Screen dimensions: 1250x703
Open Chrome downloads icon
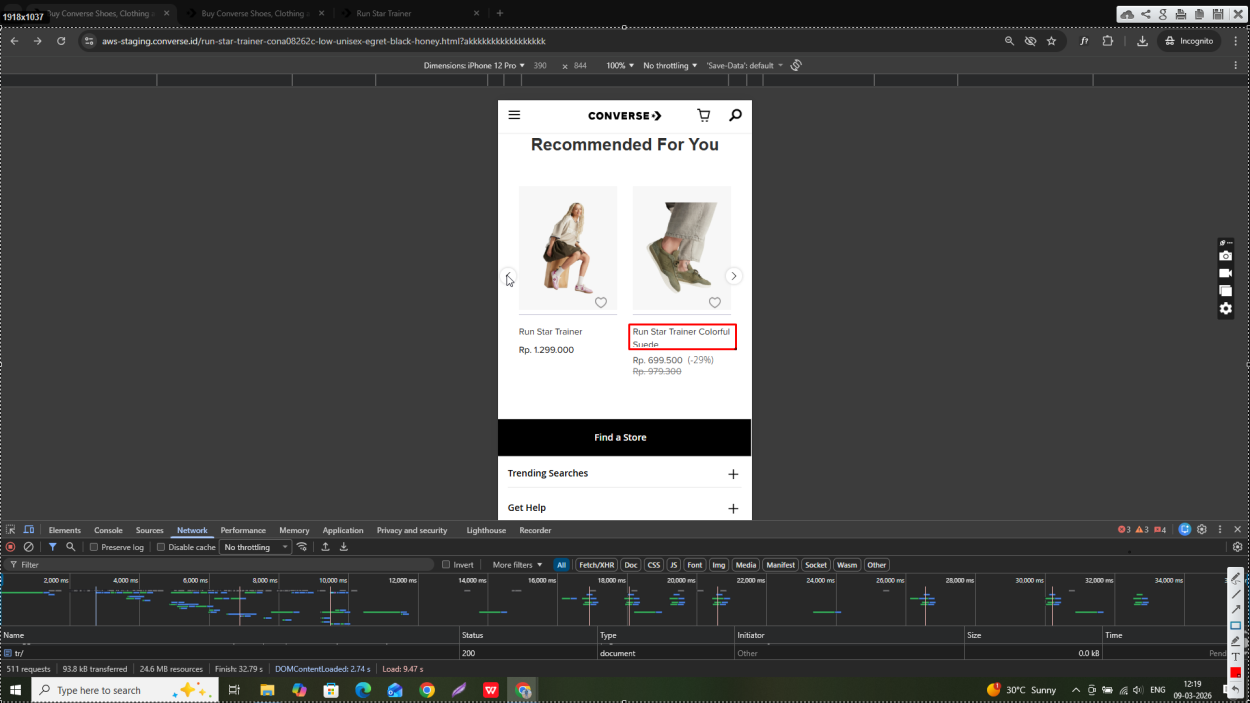[1142, 41]
